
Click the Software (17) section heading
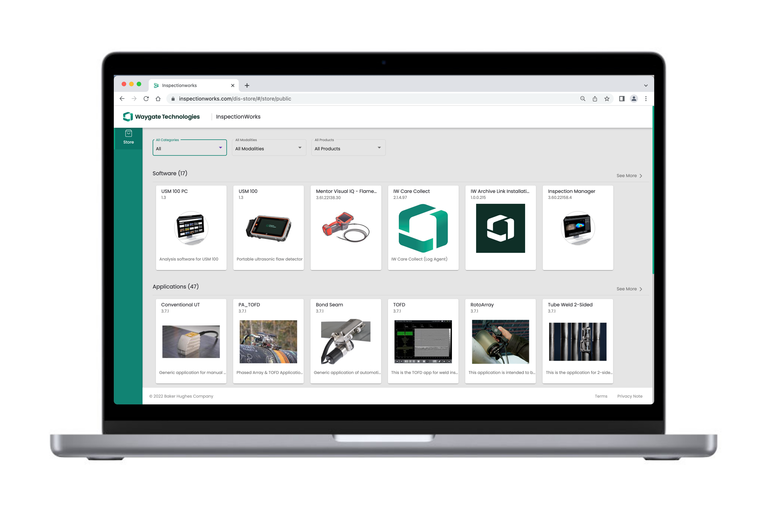point(169,173)
